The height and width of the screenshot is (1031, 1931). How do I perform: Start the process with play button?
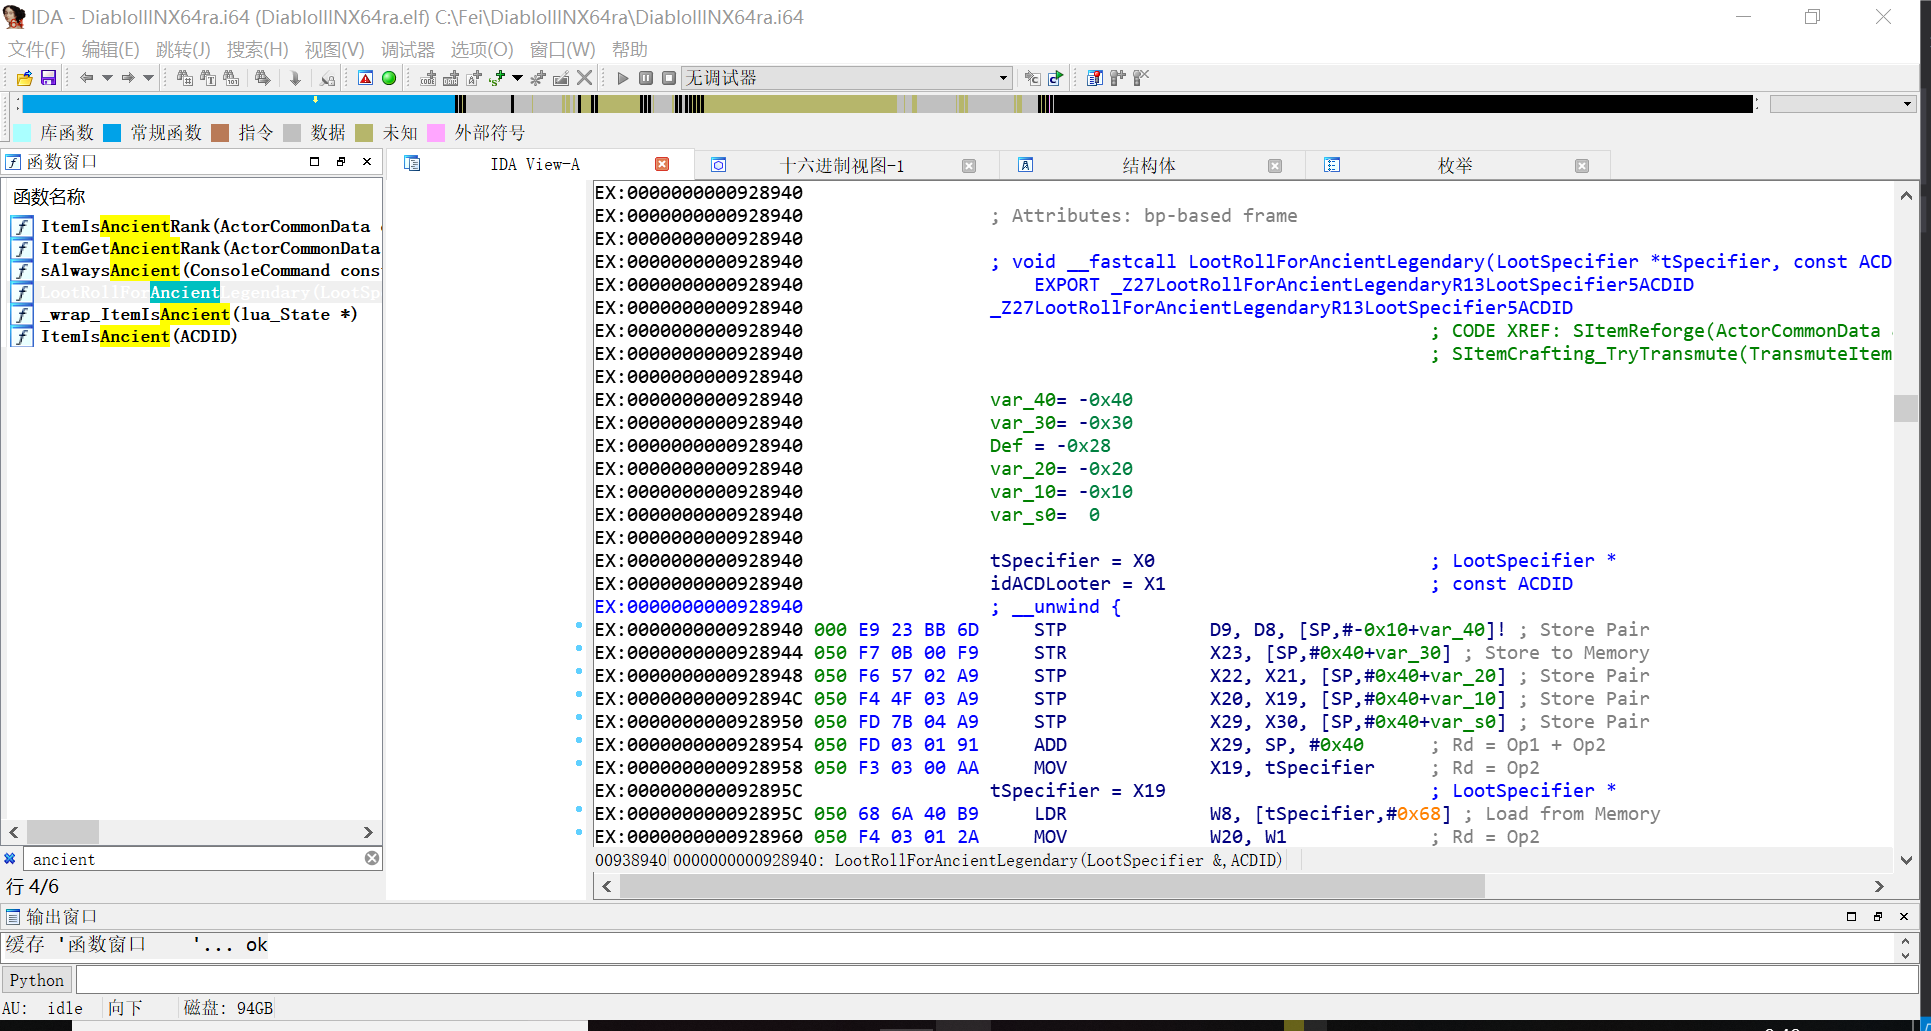[623, 78]
